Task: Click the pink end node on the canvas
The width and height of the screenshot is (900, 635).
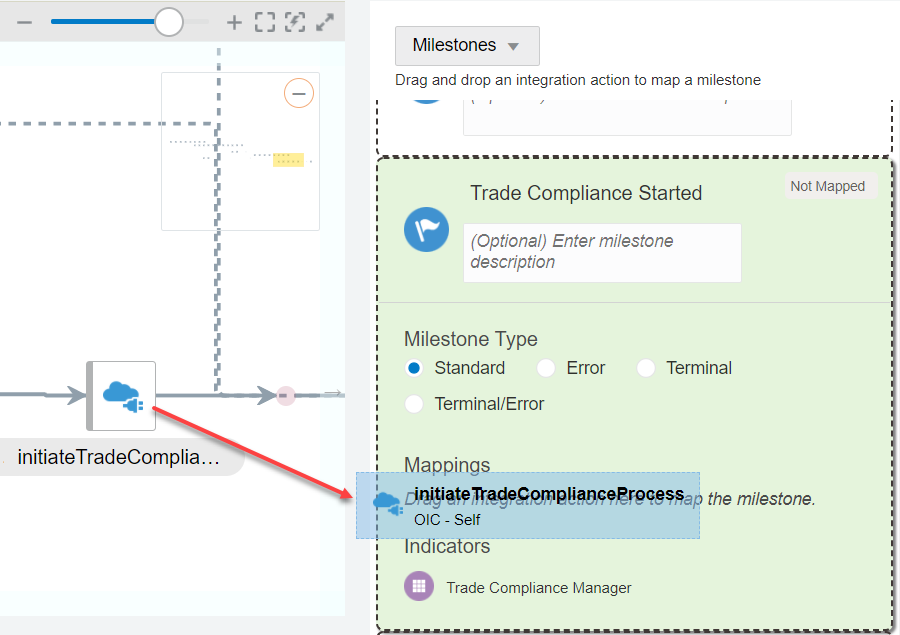Action: (285, 395)
